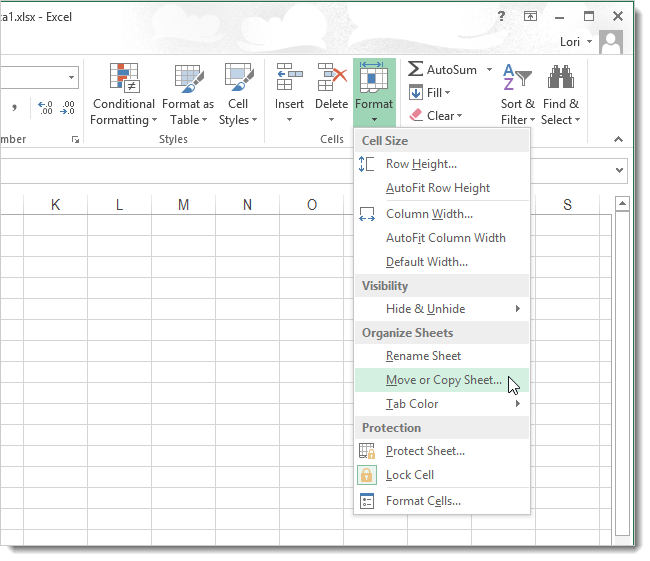Click the Help question mark button

coord(501,16)
